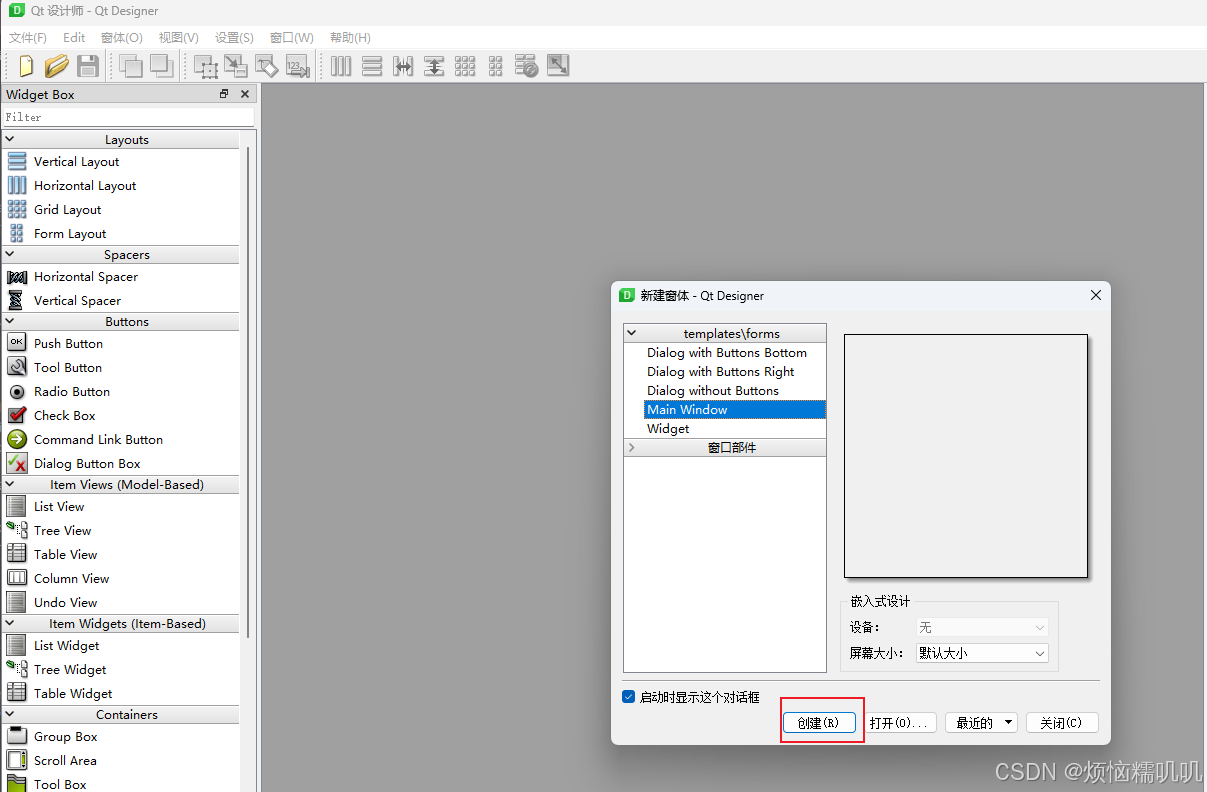Click the Open Form toolbar icon
This screenshot has height=792, width=1207.
[x=56, y=65]
